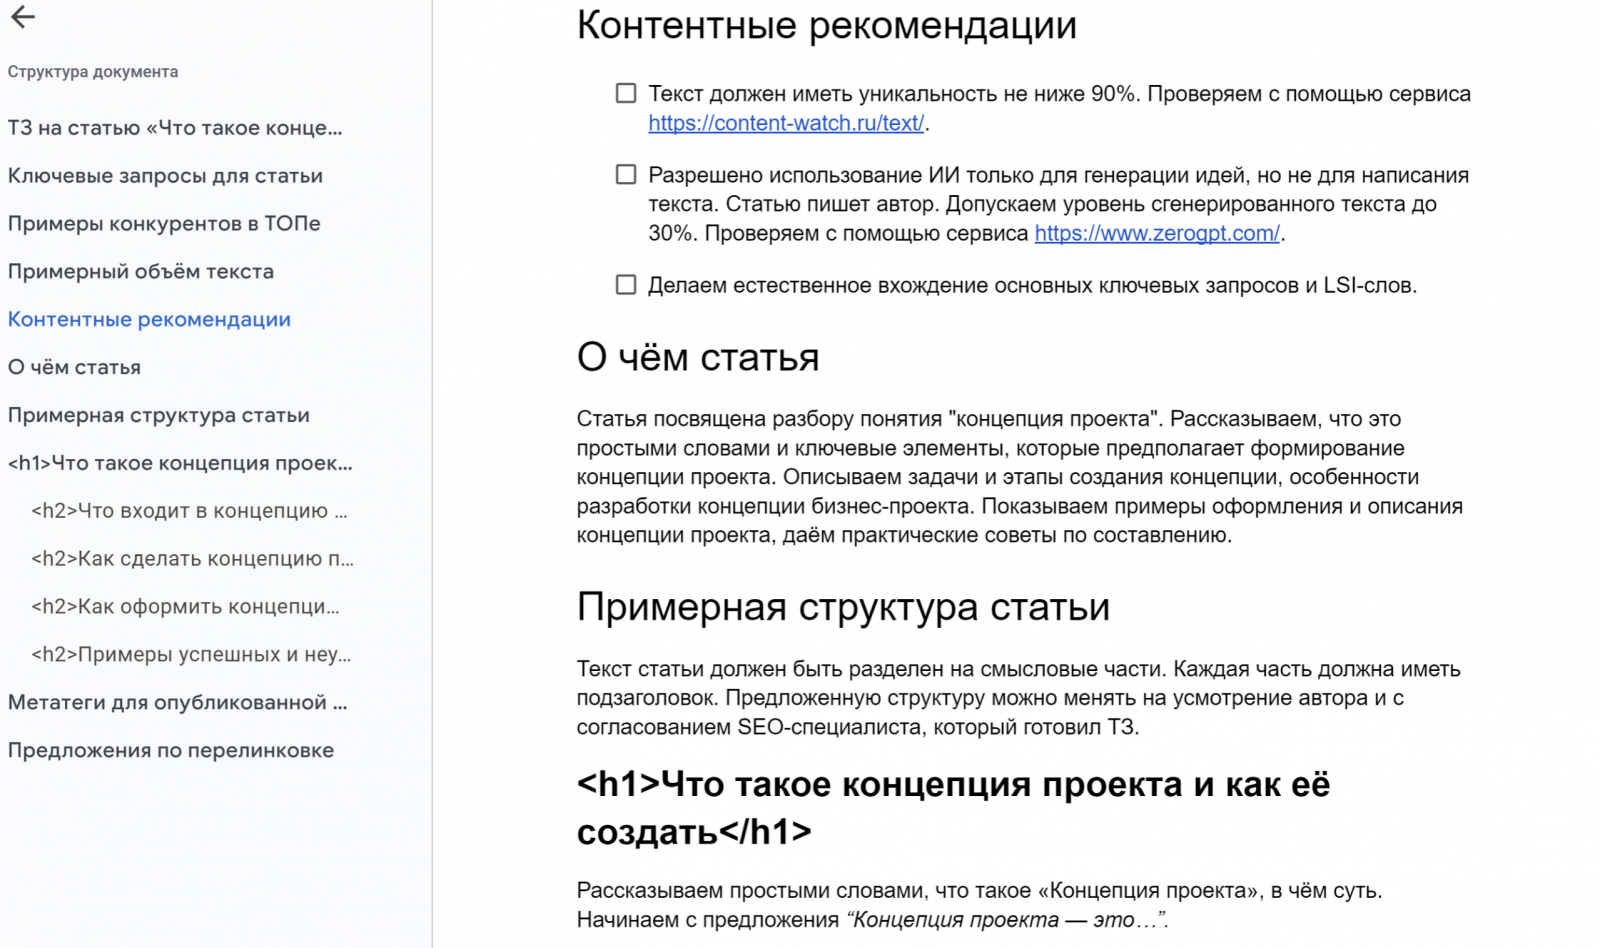Select «Примерный объём текста» outline entry
This screenshot has width=1600, height=948.
coord(141,272)
